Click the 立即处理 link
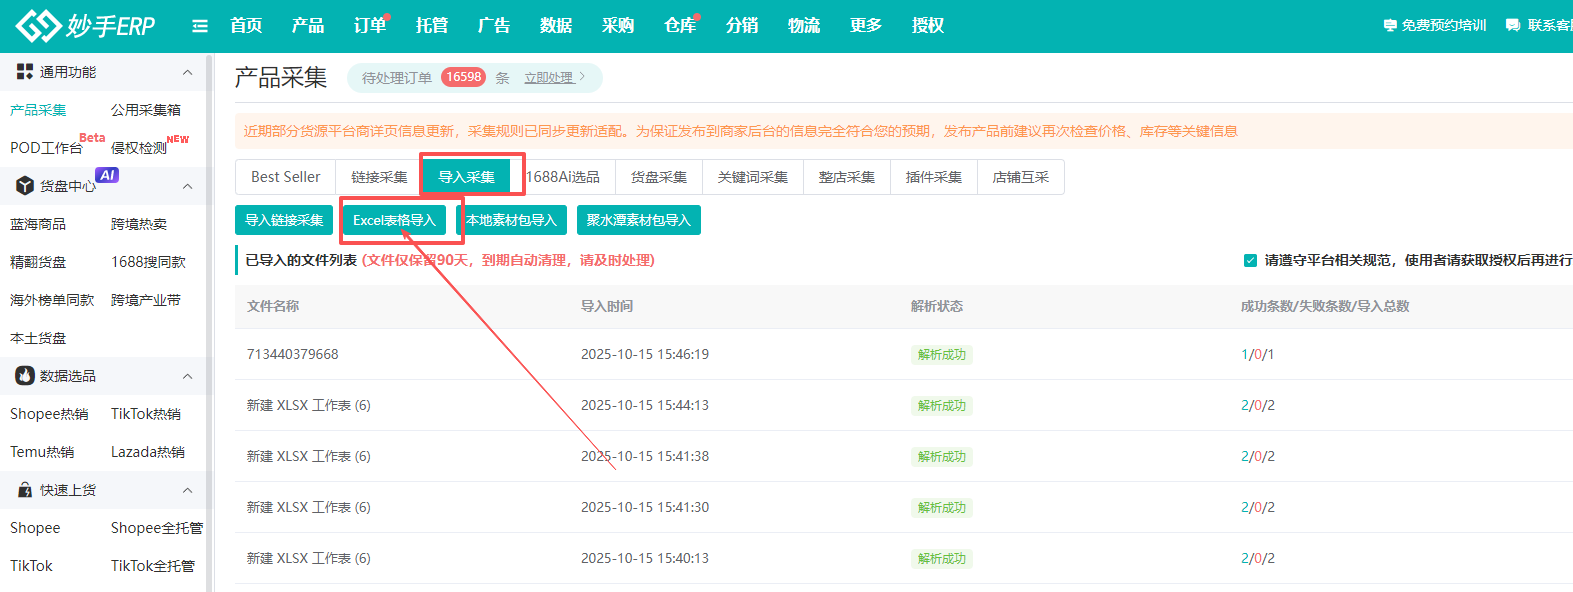The width and height of the screenshot is (1573, 592). 549,78
